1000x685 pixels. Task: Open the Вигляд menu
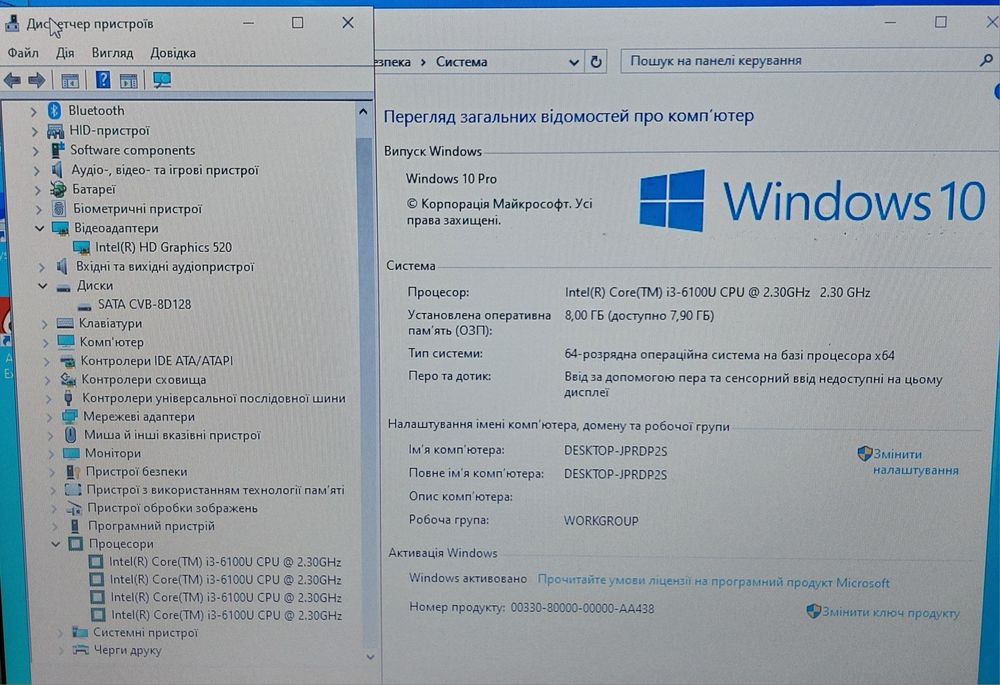click(x=112, y=53)
